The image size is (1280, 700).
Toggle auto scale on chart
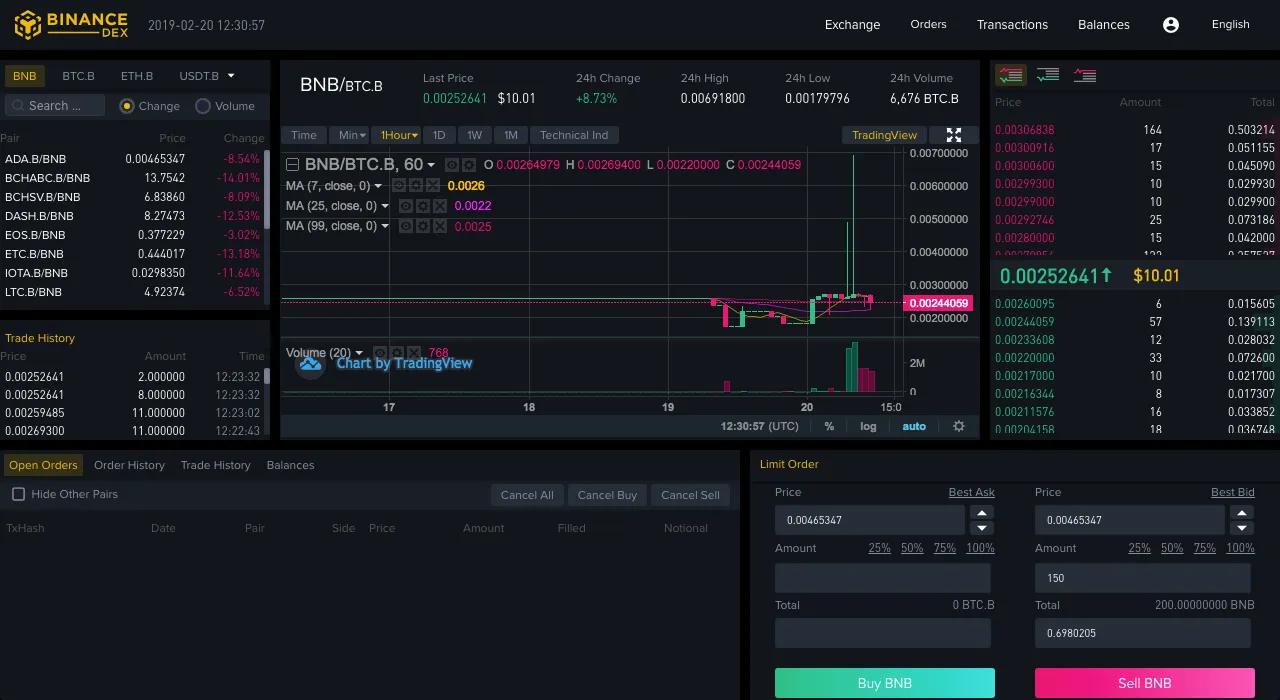[914, 426]
